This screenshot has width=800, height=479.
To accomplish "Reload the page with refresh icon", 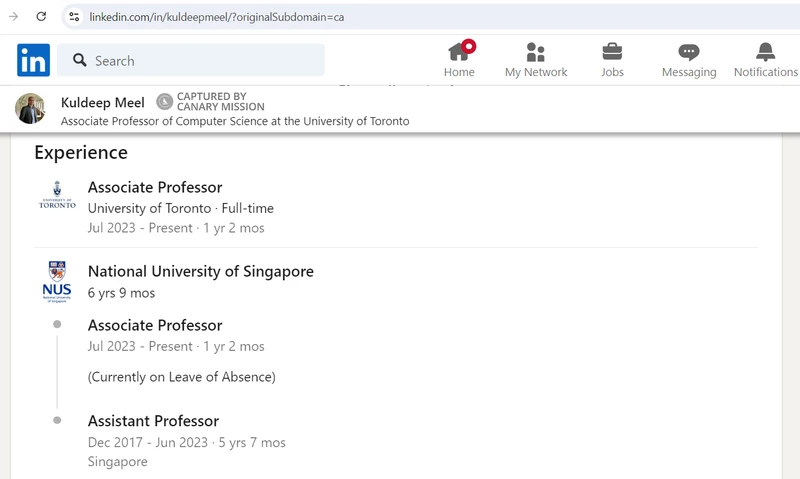I will point(41,16).
